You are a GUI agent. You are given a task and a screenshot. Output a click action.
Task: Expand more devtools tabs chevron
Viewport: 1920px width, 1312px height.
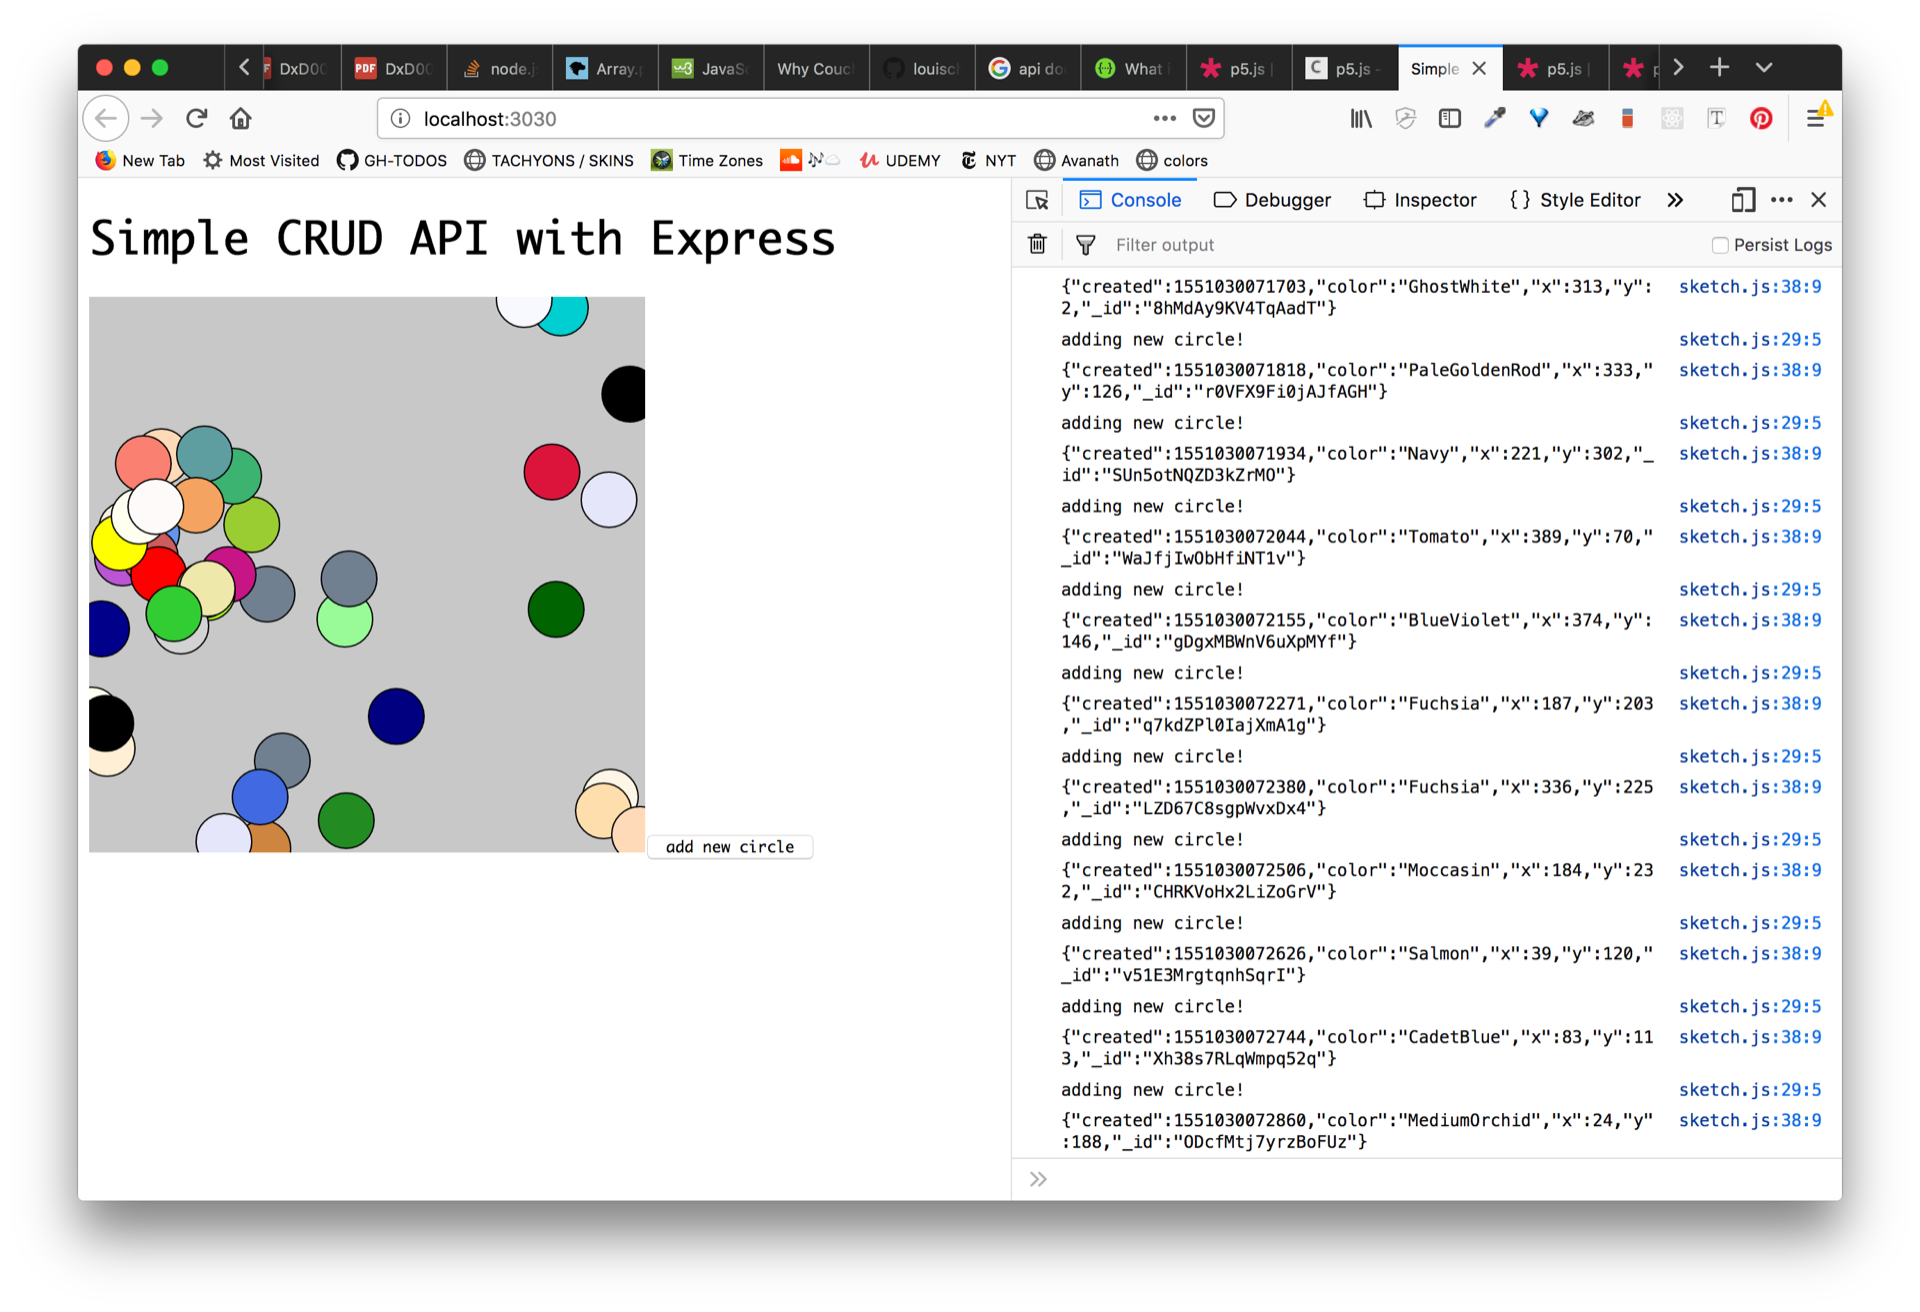point(1675,200)
